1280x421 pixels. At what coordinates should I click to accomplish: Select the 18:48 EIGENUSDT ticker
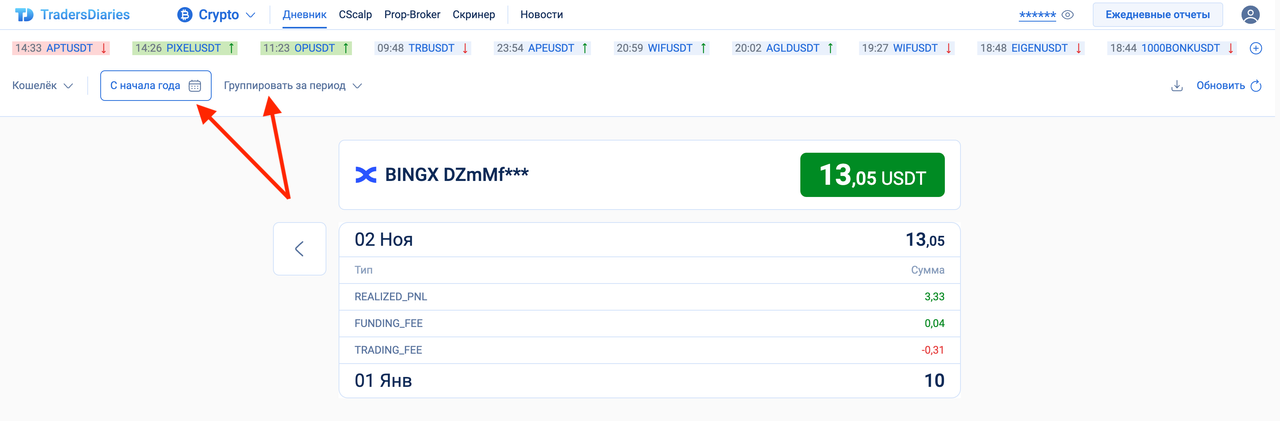[1032, 48]
